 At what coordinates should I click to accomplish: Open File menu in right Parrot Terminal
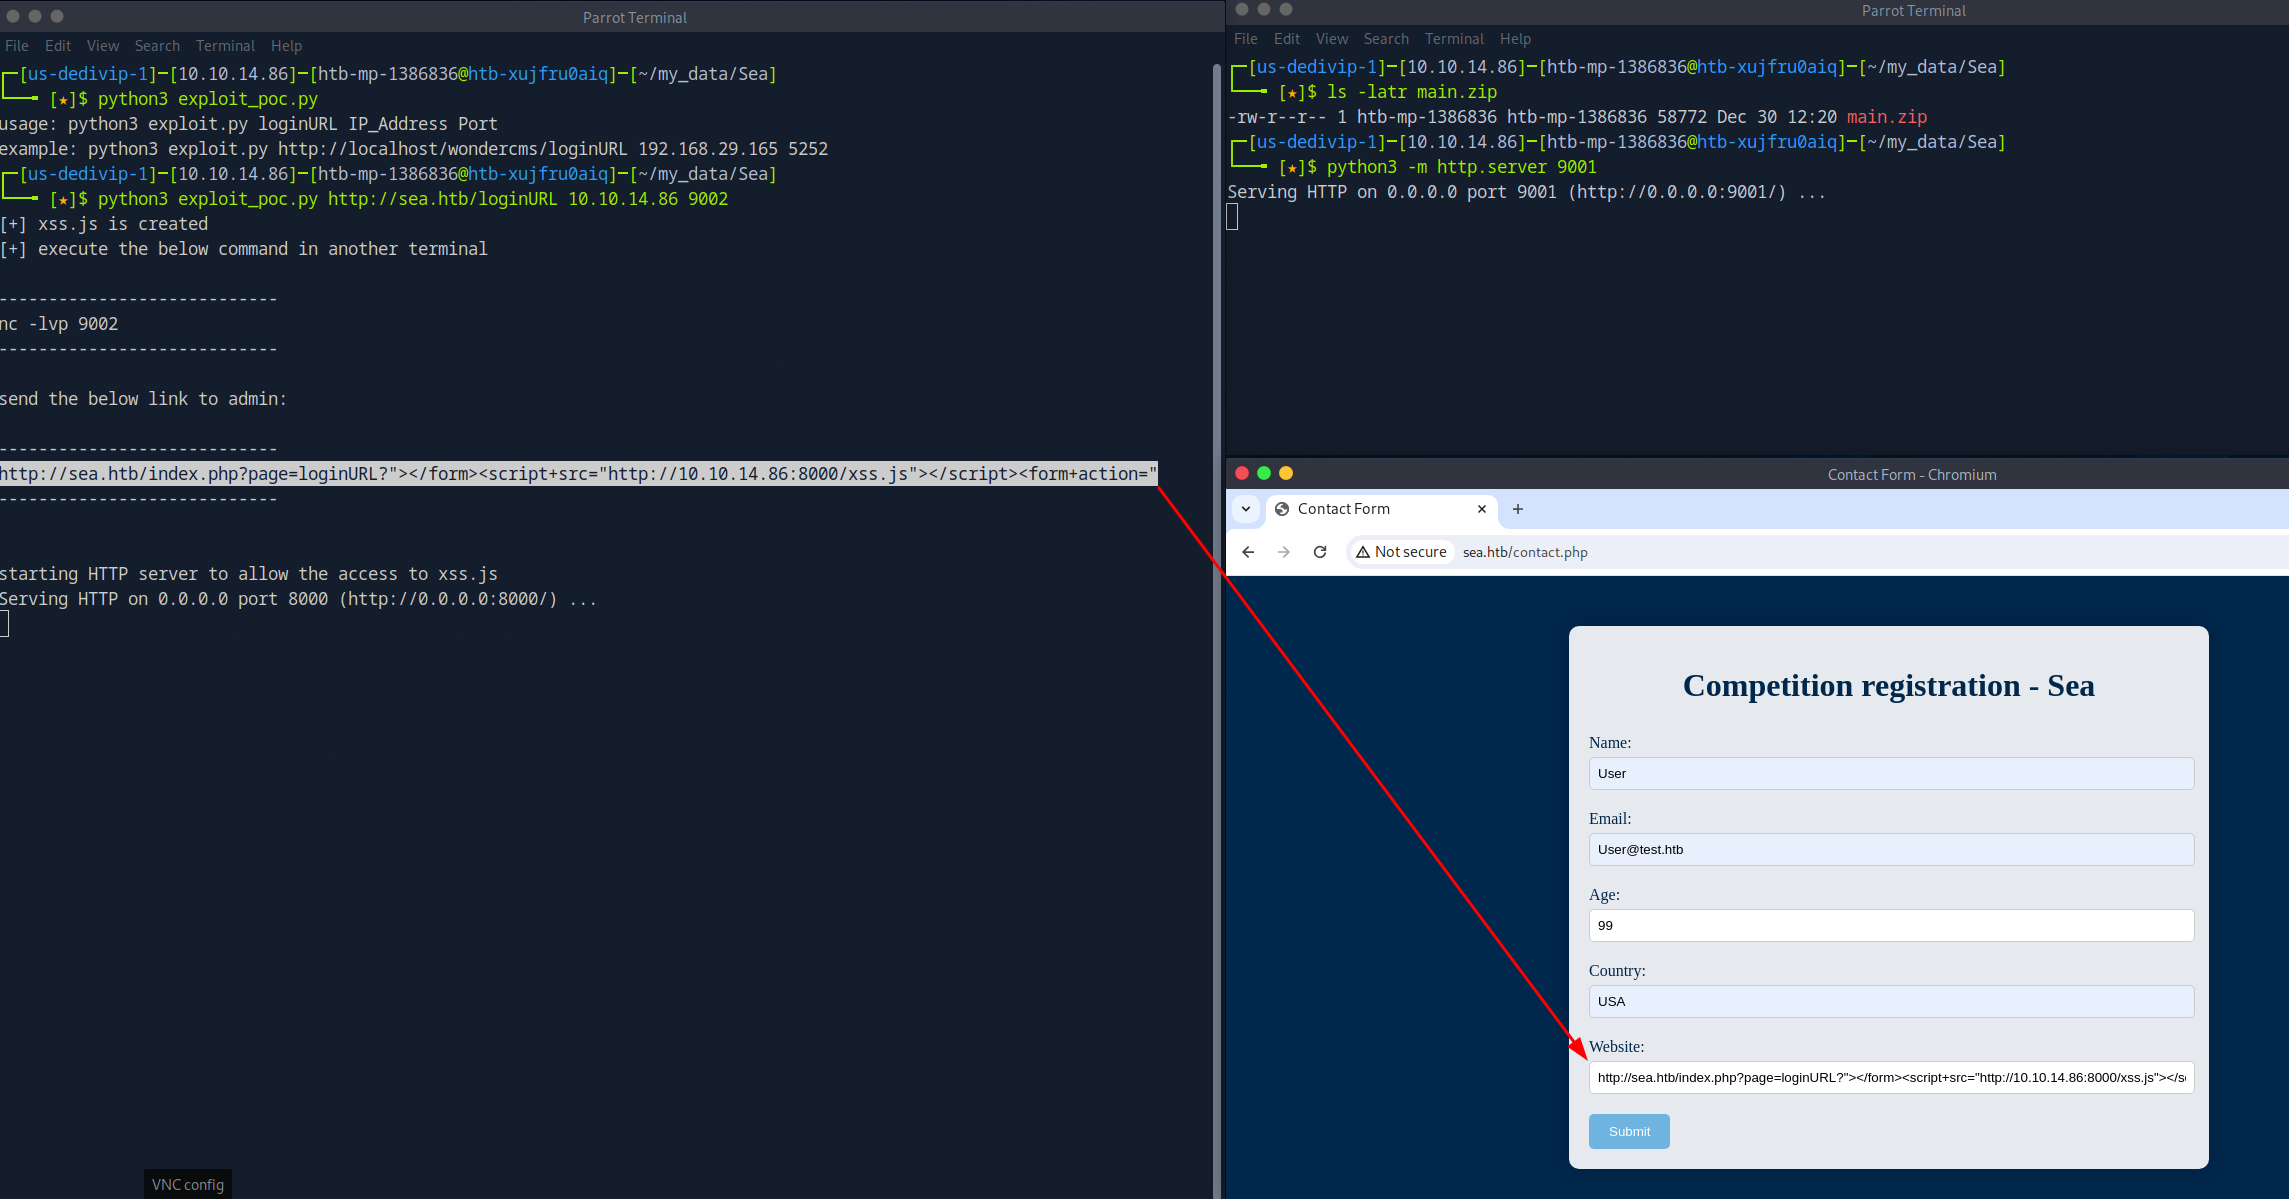[x=1246, y=39]
